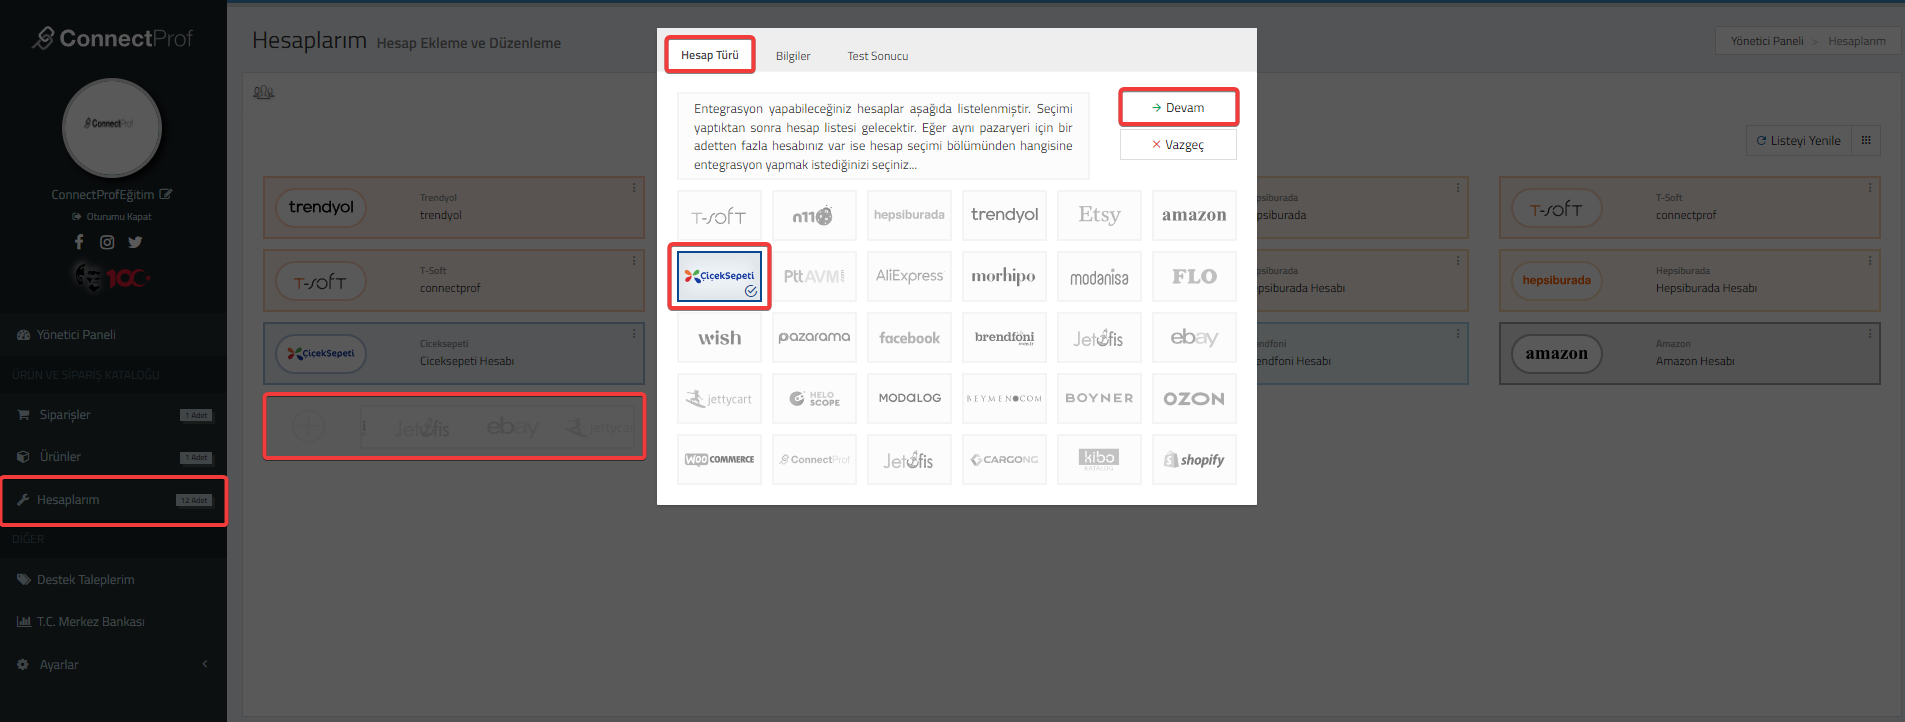This screenshot has height=722, width=1905.
Task: Choose the brendfoni tile in the dialog
Action: (x=1004, y=338)
